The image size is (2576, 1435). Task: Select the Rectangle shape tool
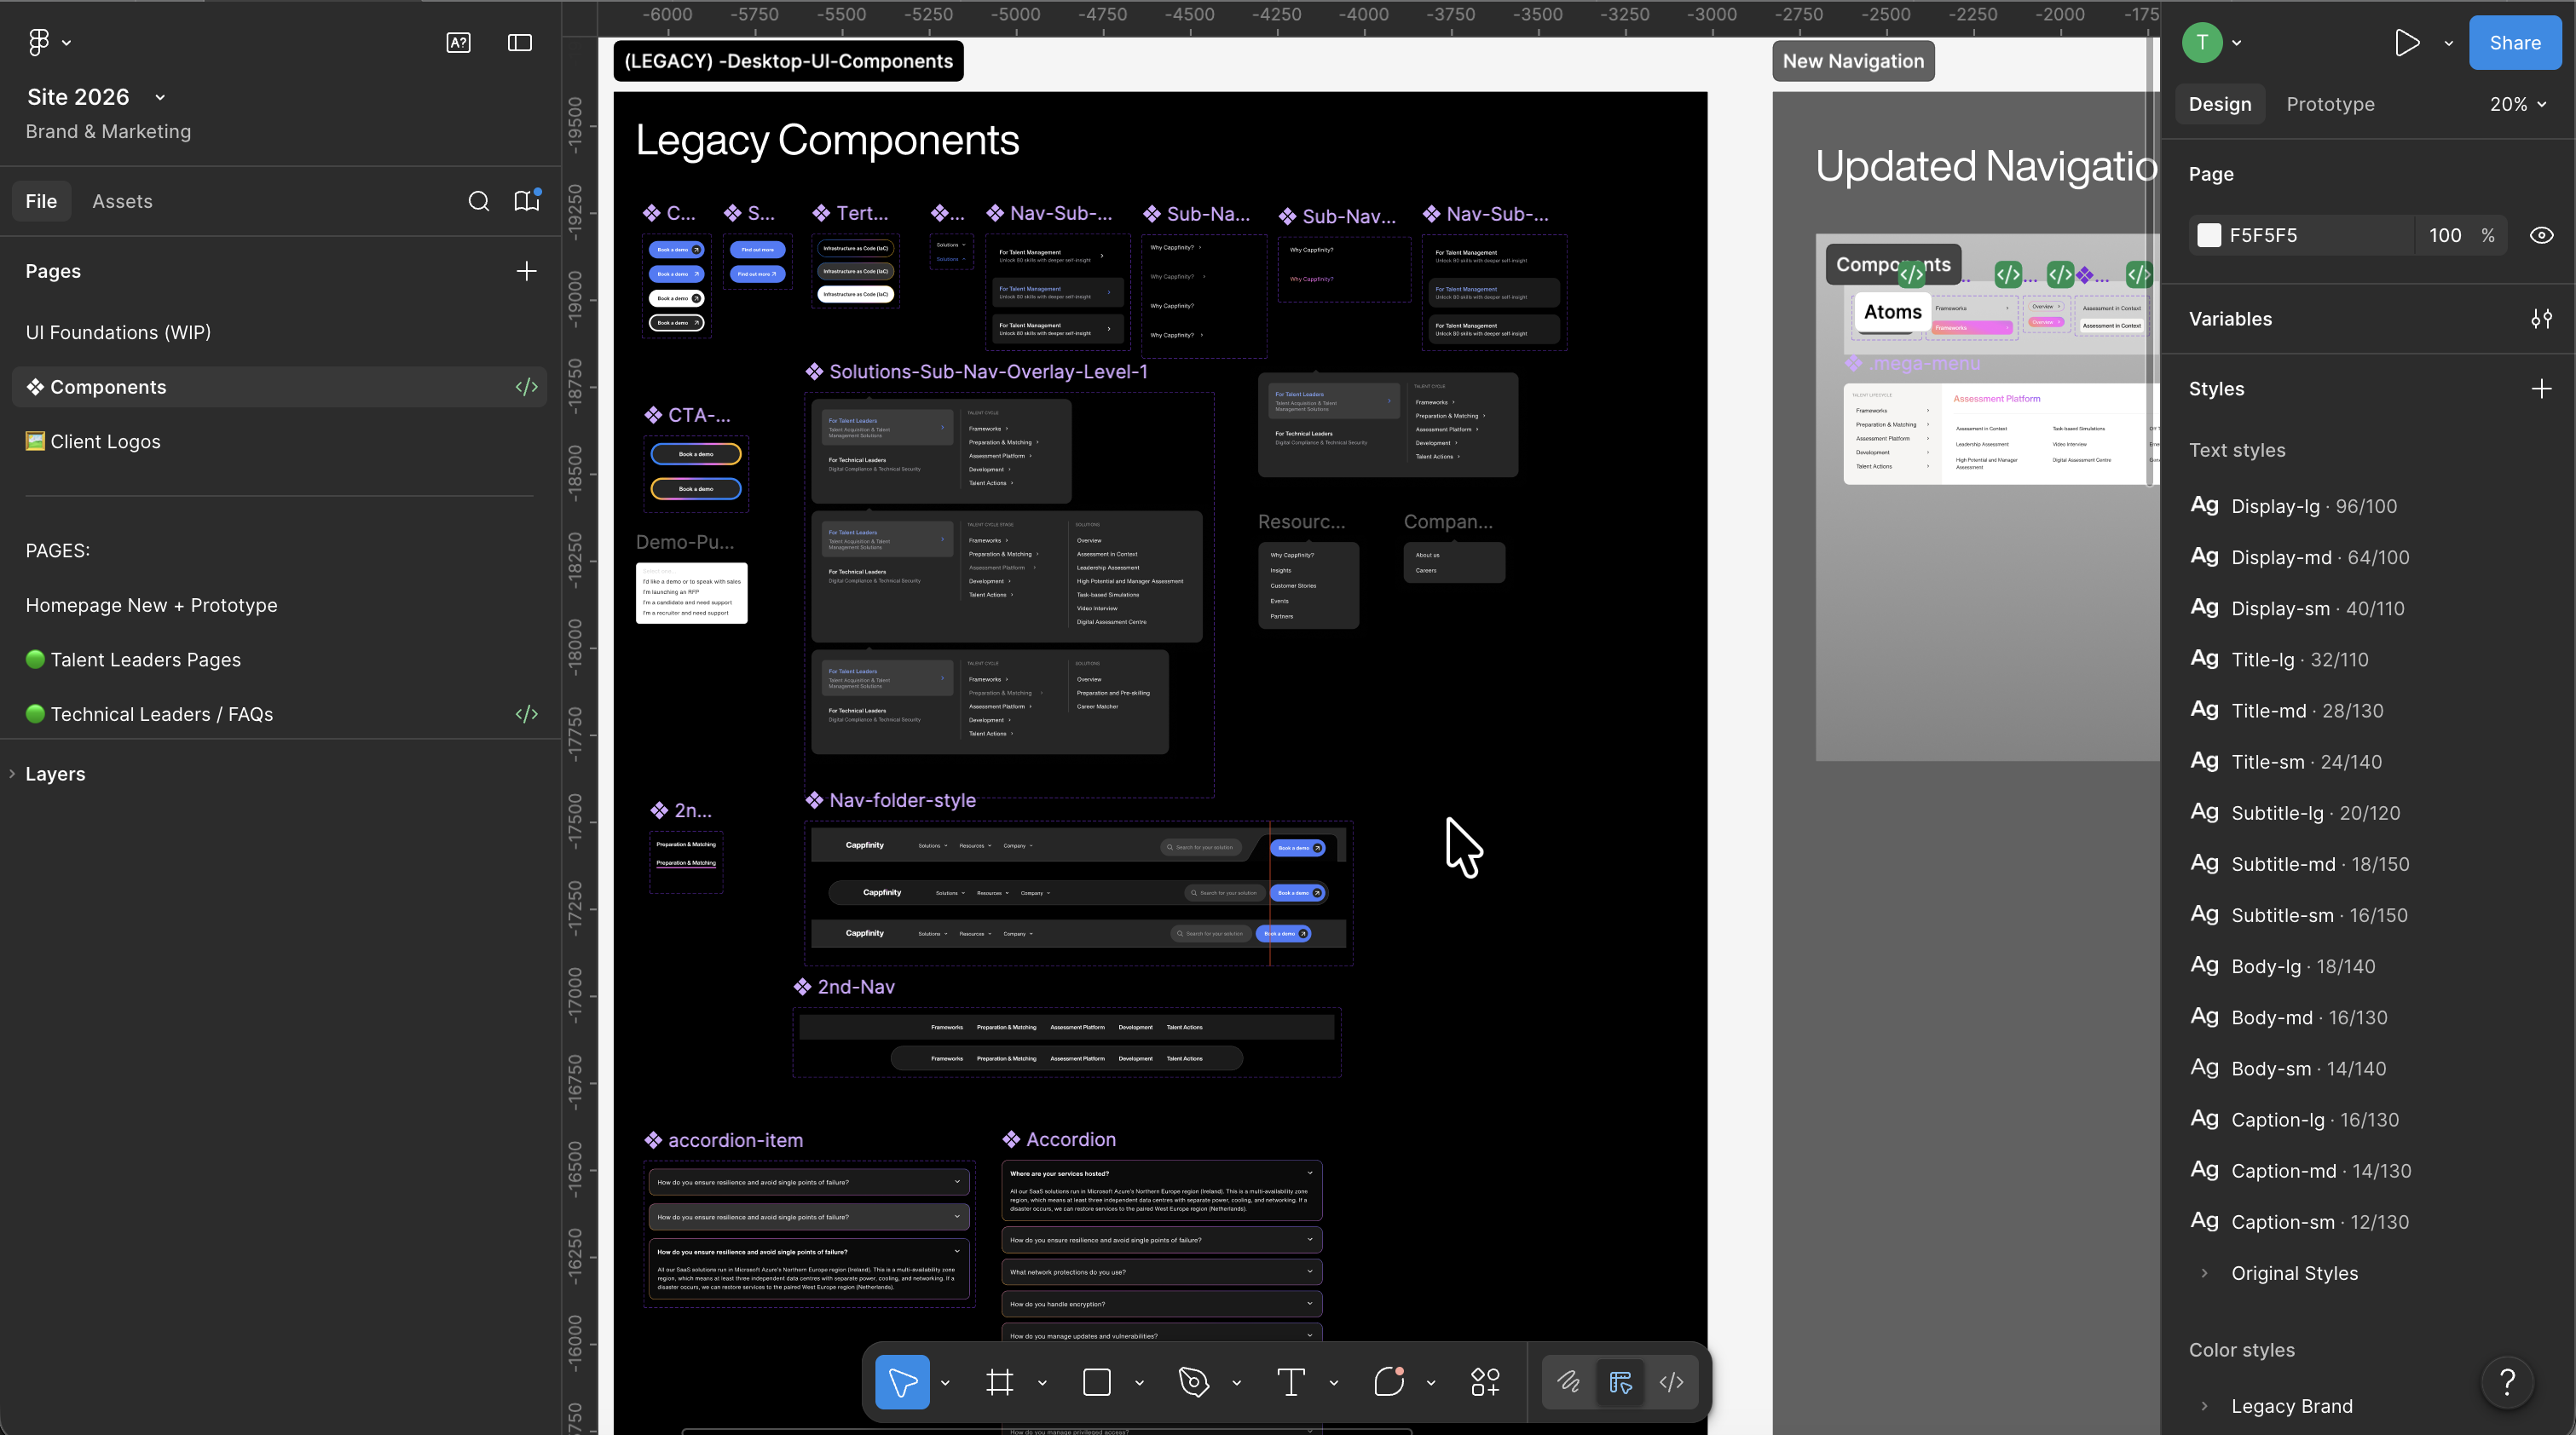point(1097,1382)
